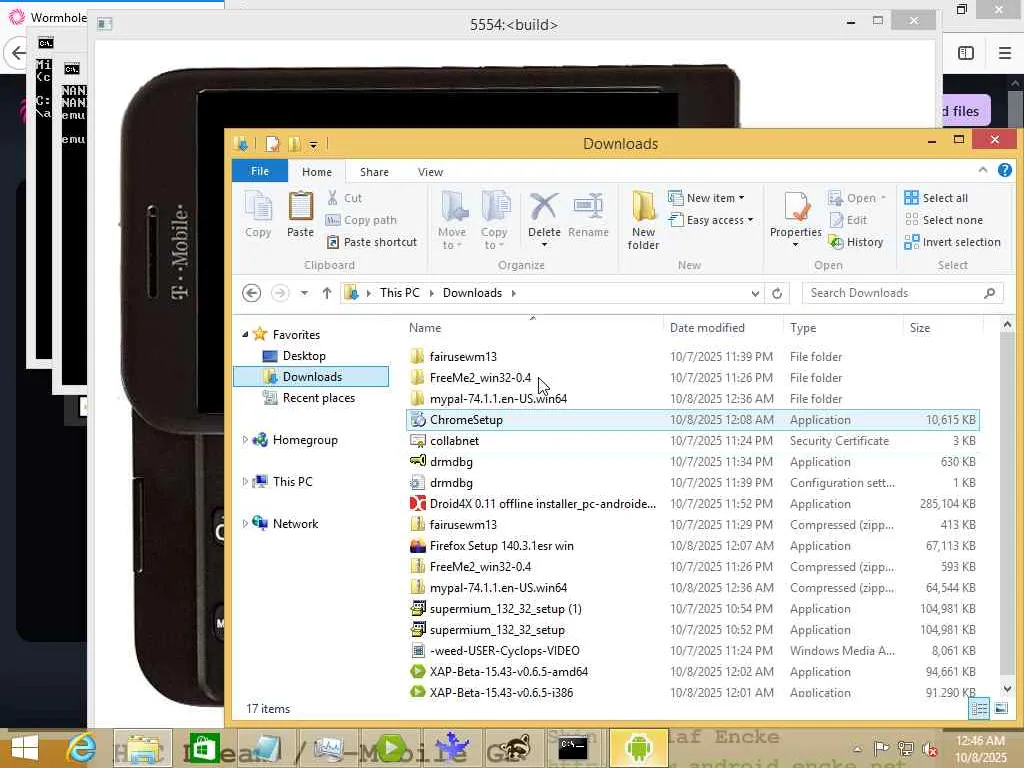Open Properties for selected file
The height and width of the screenshot is (768, 1024).
pyautogui.click(x=795, y=219)
